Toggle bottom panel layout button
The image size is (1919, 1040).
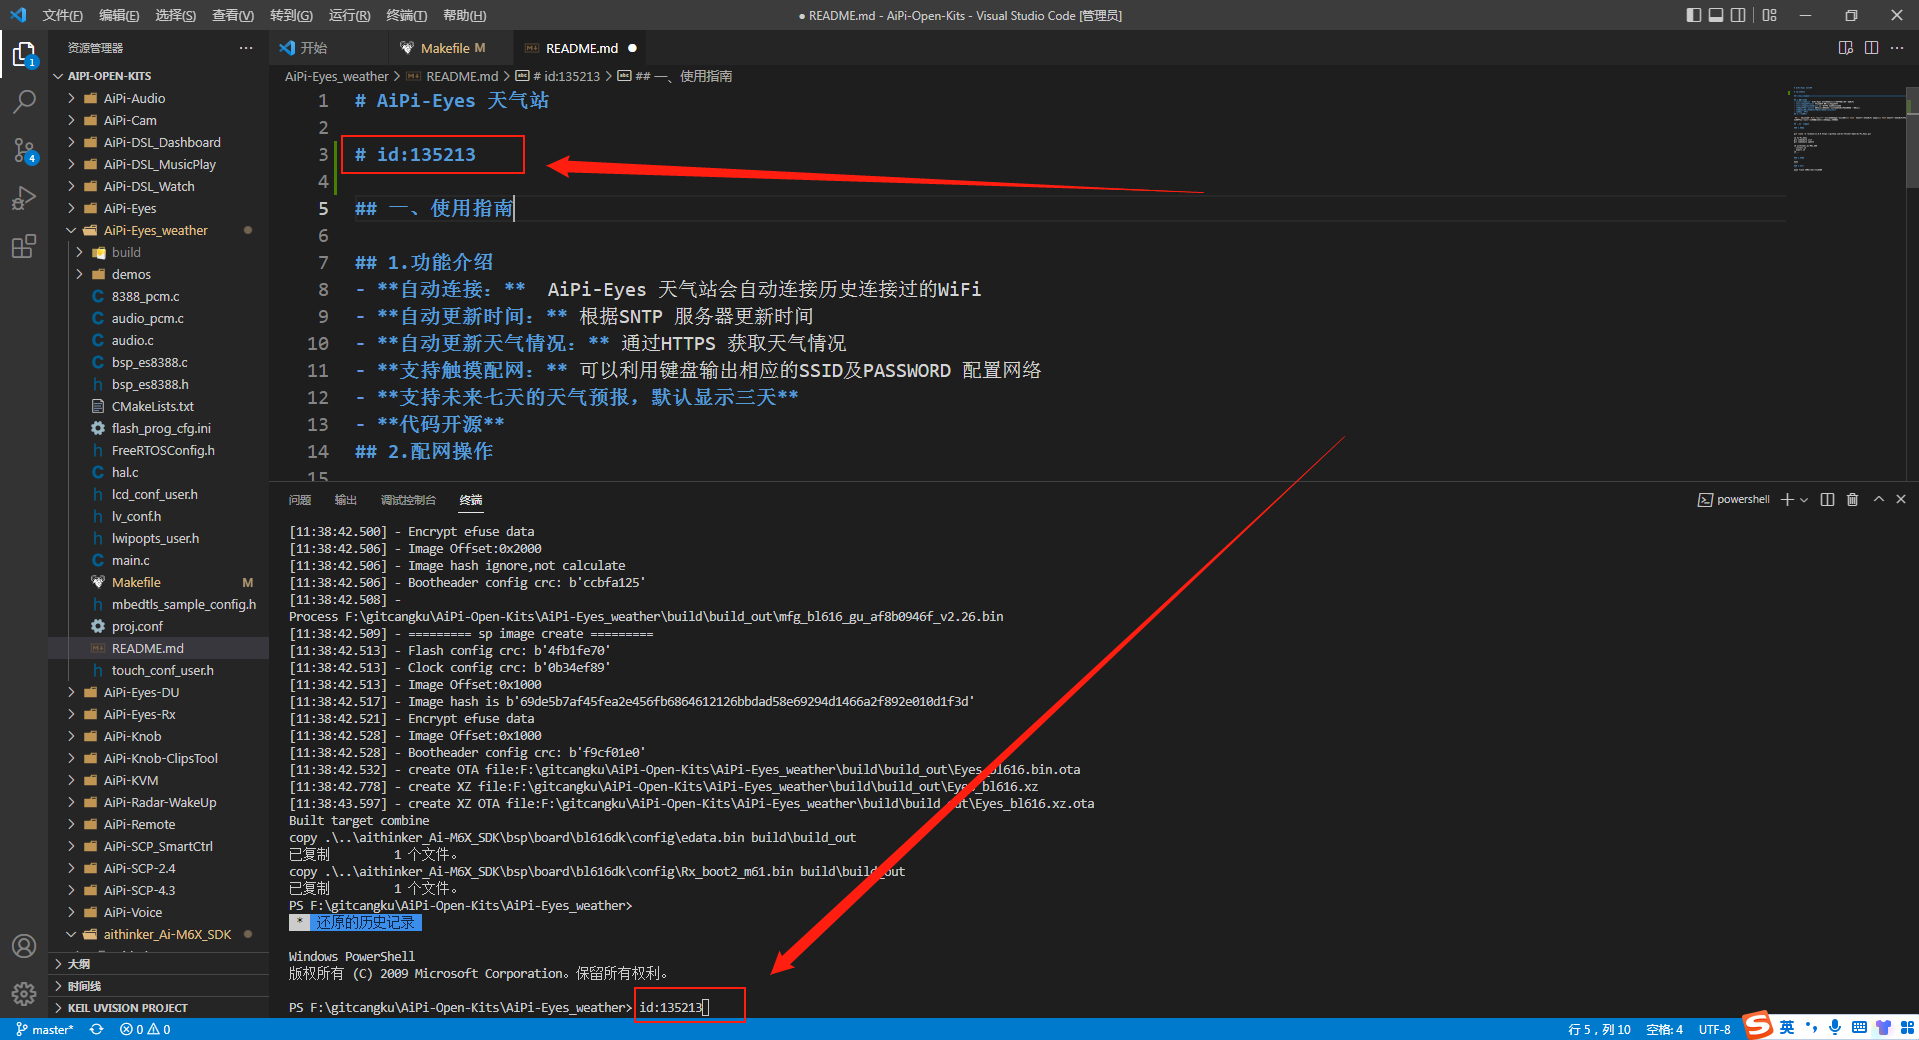coord(1716,15)
